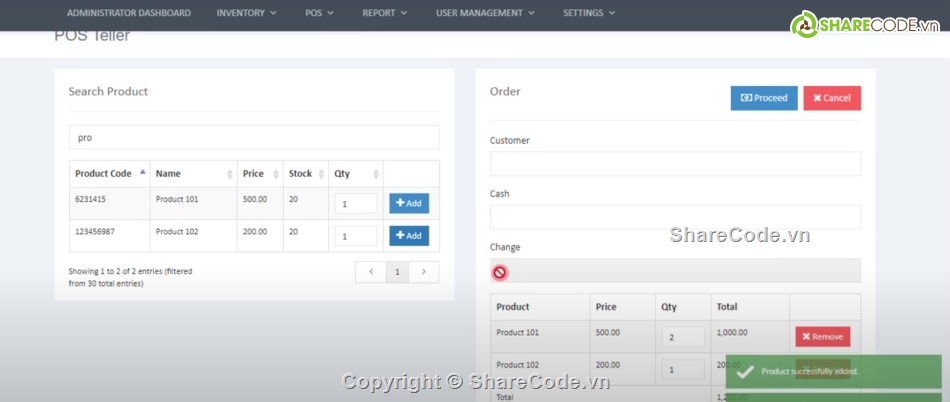The width and height of the screenshot is (950, 402).
Task: Sort table by Name column
Action: tap(193, 174)
